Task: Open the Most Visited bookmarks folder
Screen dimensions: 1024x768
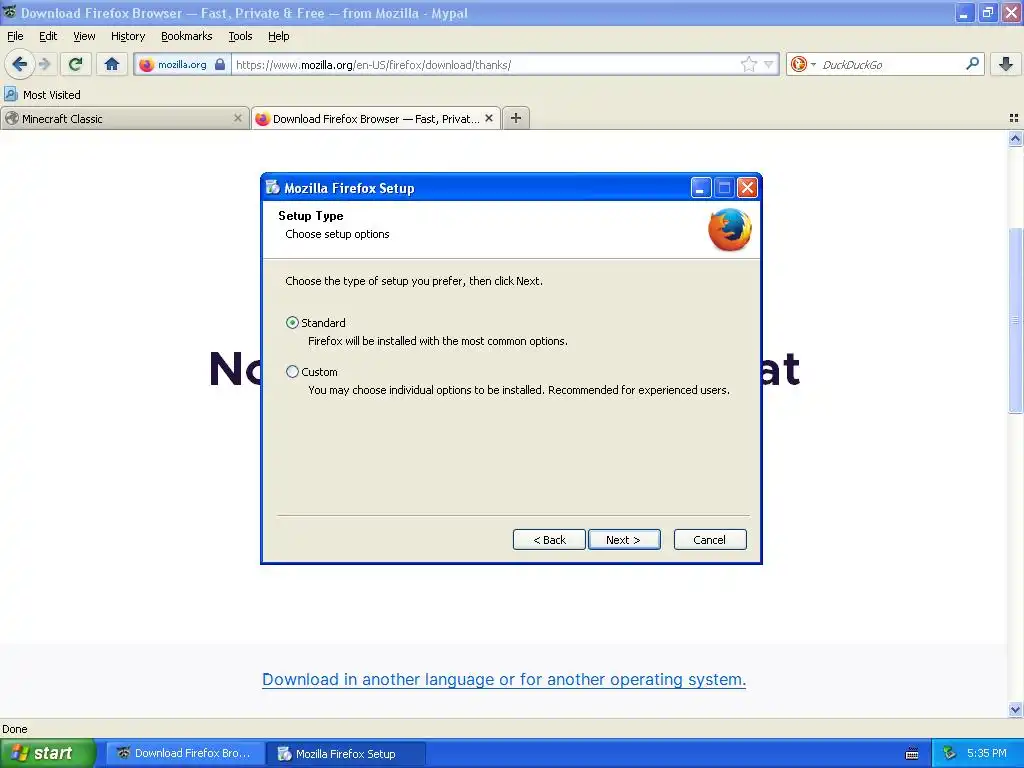Action: pyautogui.click(x=42, y=95)
